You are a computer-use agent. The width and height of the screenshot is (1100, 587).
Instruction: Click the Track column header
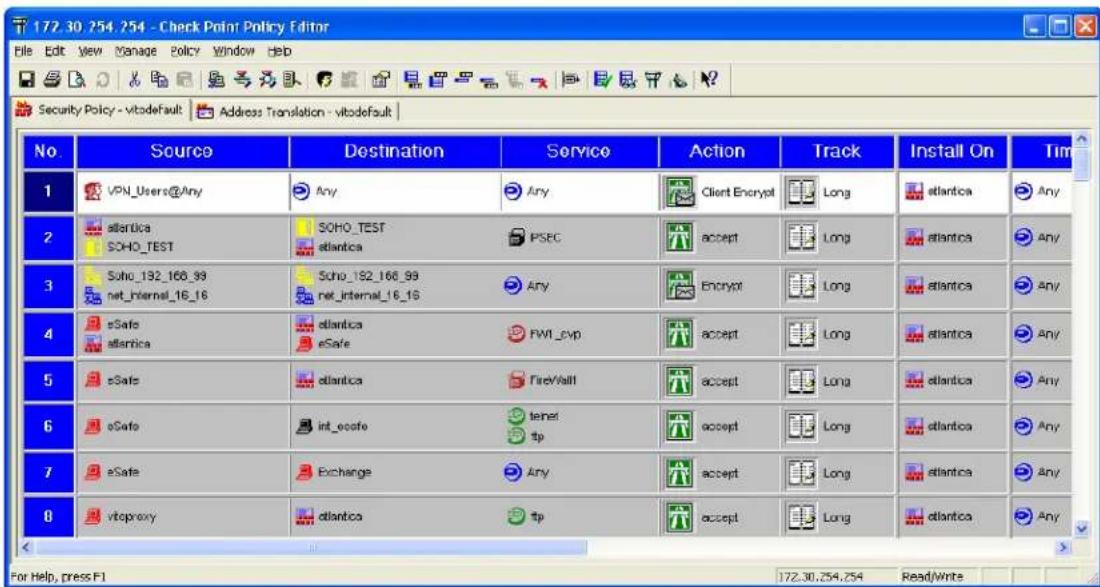tap(838, 151)
